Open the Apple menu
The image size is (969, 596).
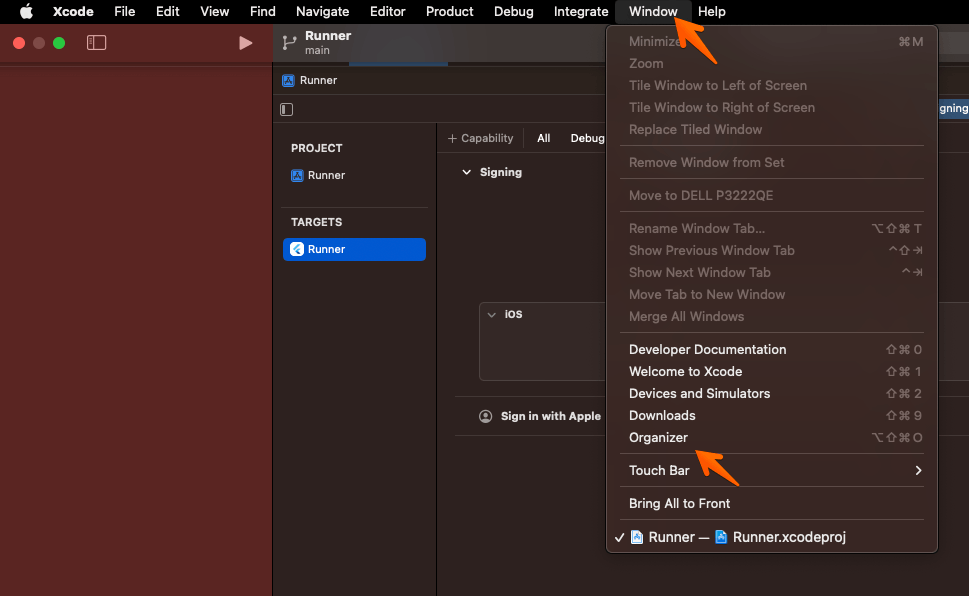pyautogui.click(x=26, y=11)
